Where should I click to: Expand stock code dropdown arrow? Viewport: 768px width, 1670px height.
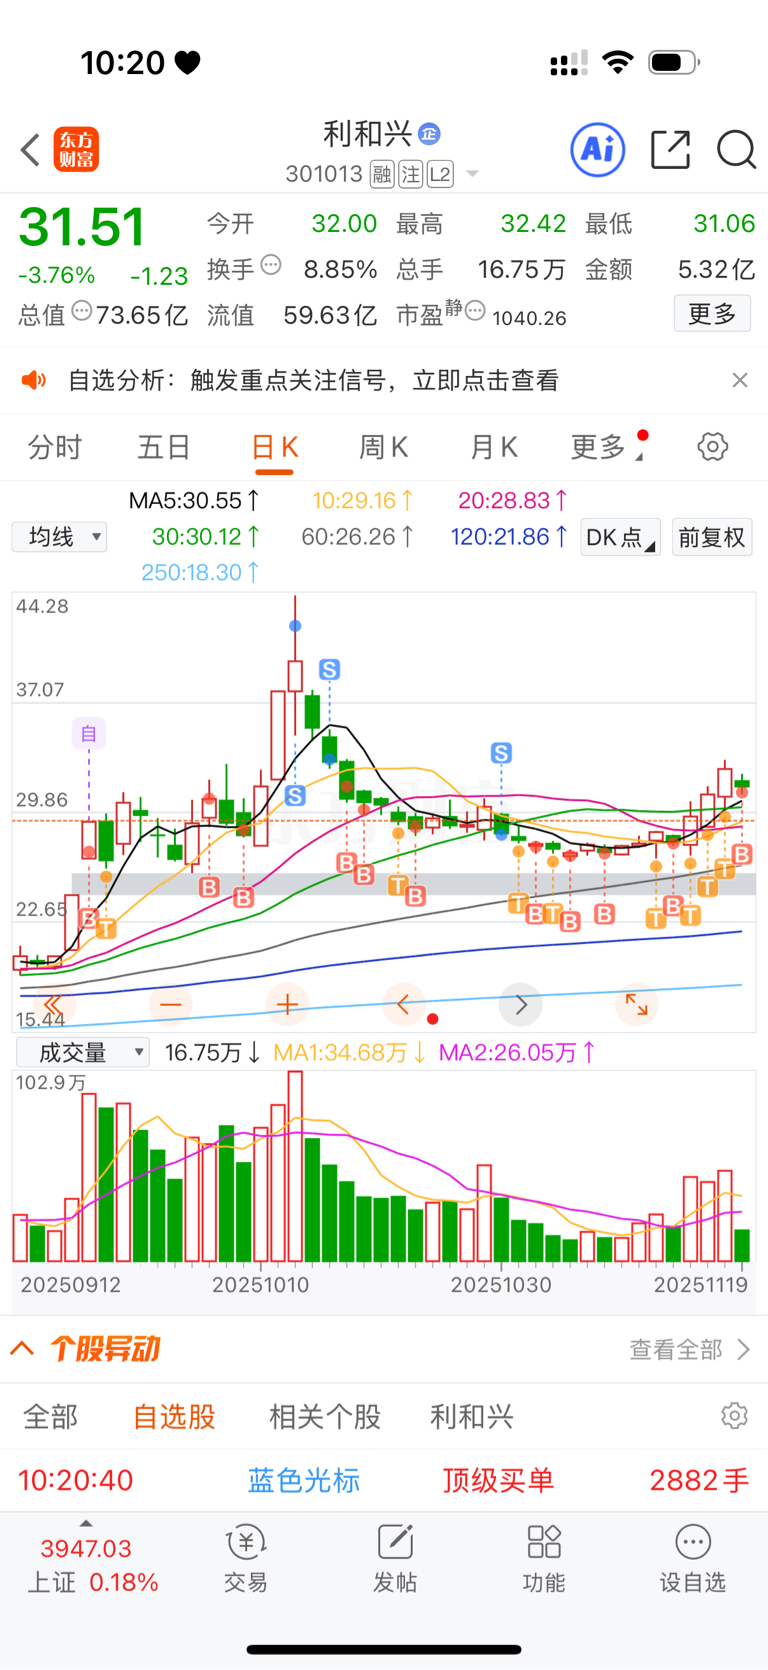click(472, 174)
